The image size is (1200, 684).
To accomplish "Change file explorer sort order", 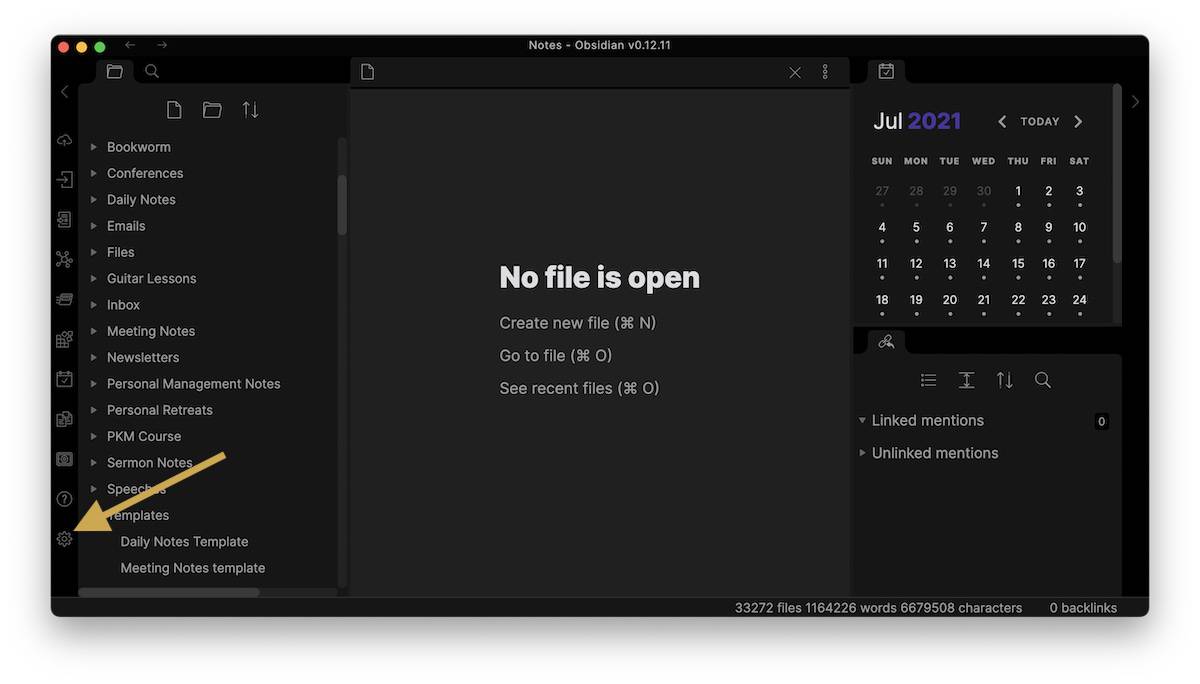I will pyautogui.click(x=250, y=110).
